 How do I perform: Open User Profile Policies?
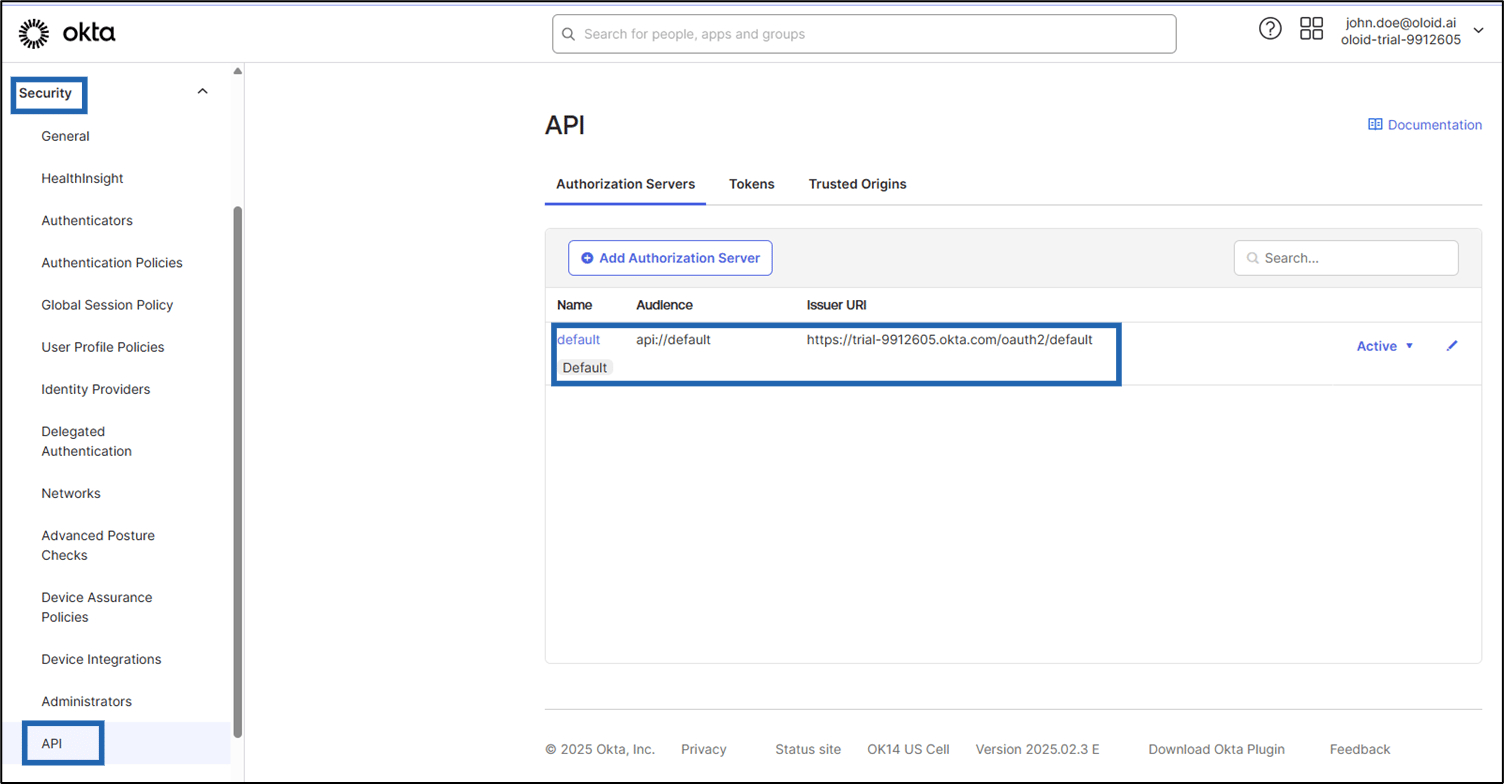pos(103,347)
